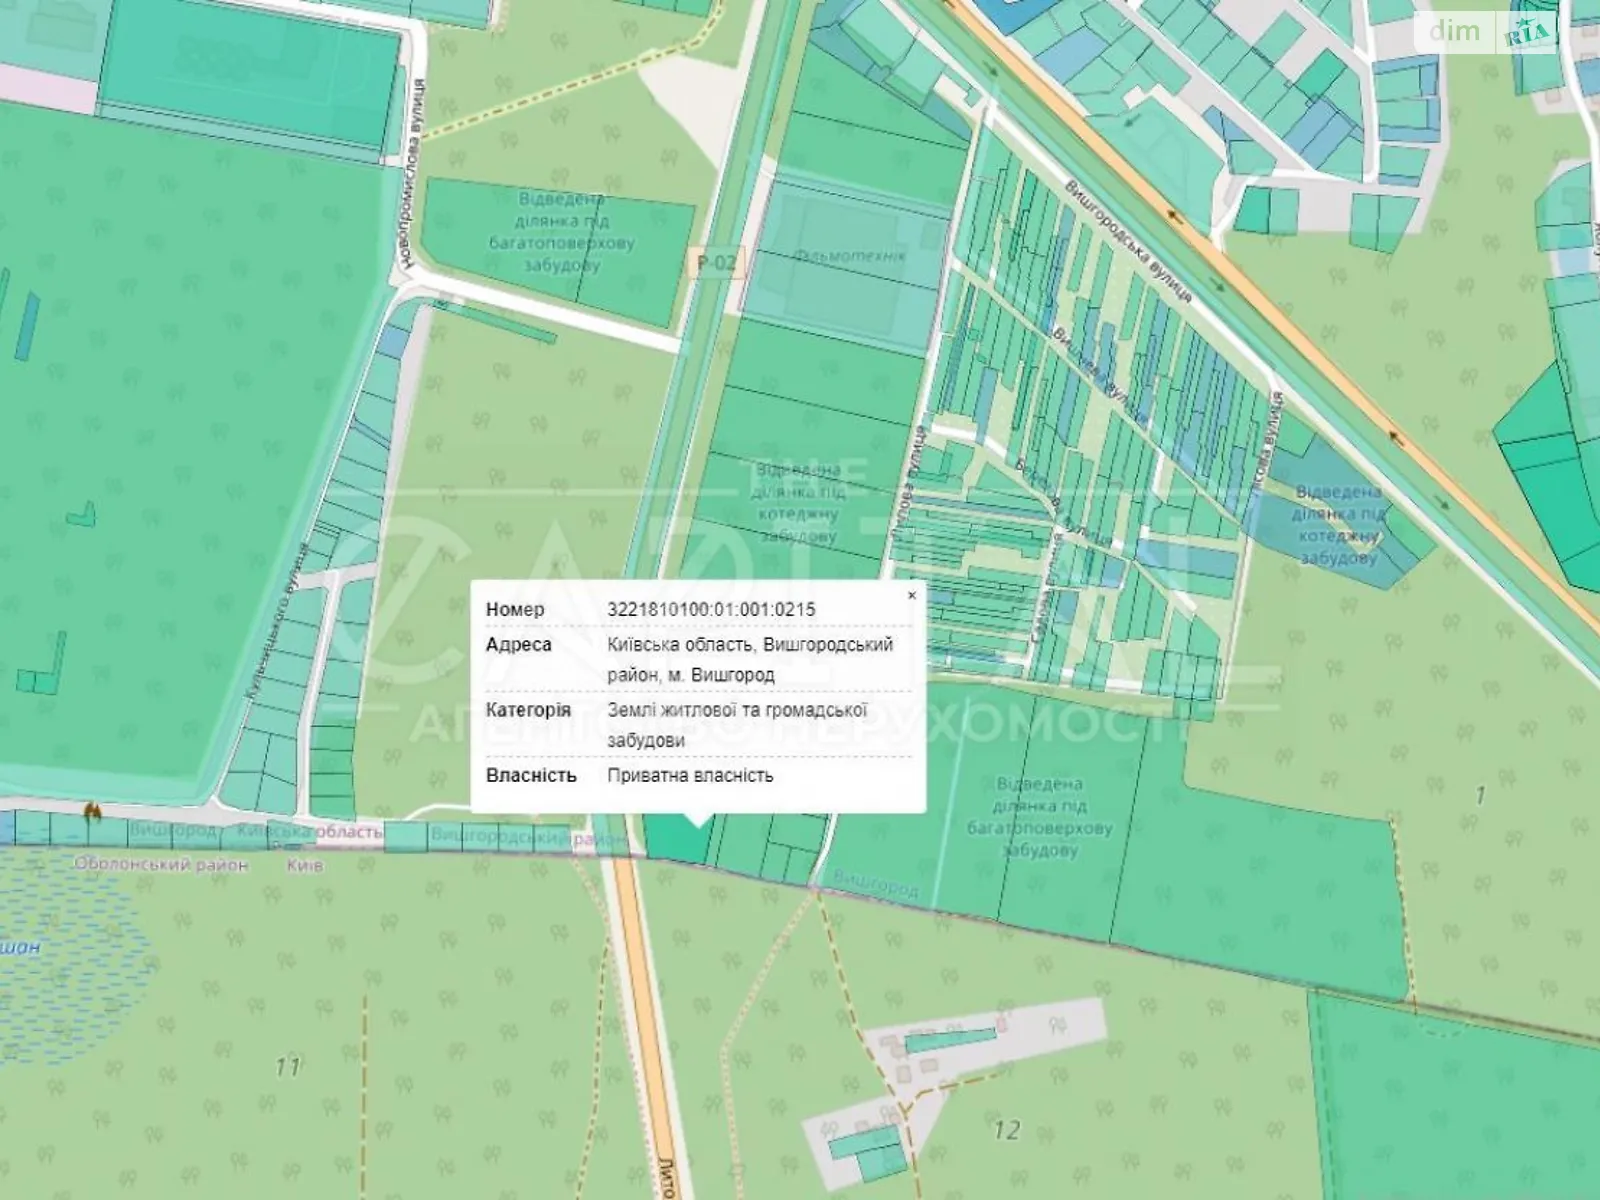Click 'Відведена ділянка під котеджну забудову' right label
Viewport: 1600px width, 1200px height.
1338,525
